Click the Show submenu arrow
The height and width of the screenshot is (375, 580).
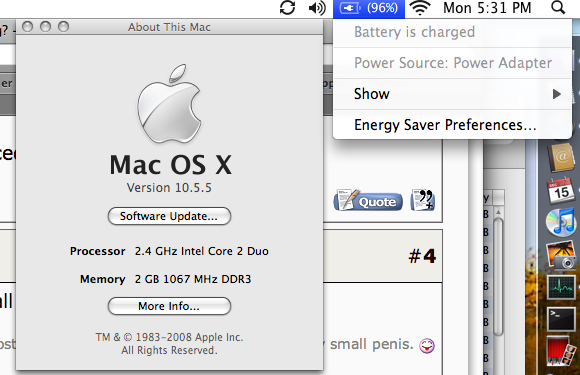pos(557,94)
